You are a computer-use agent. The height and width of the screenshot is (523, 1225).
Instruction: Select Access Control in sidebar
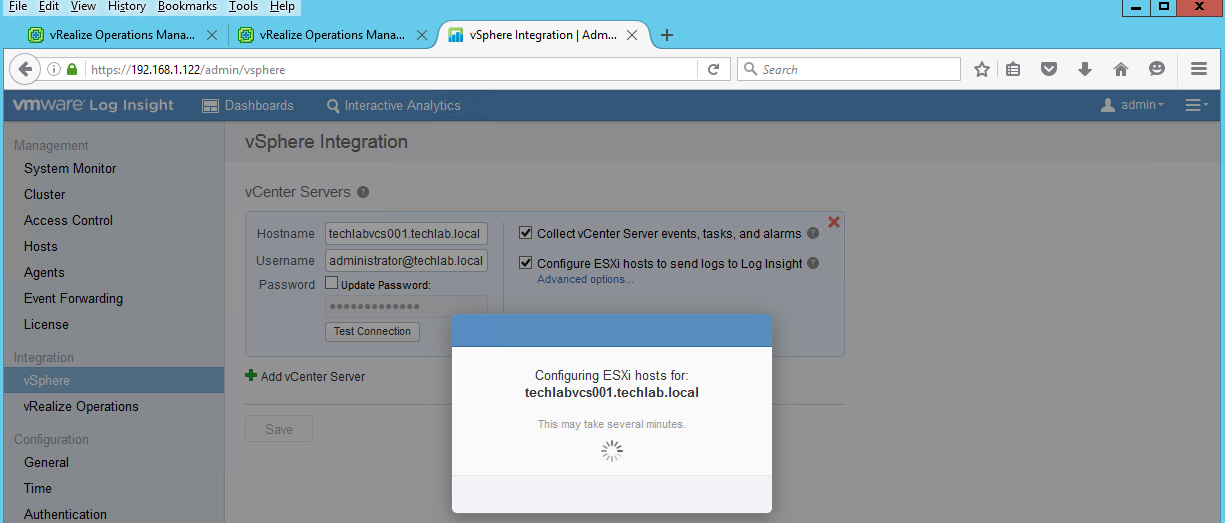pos(69,221)
